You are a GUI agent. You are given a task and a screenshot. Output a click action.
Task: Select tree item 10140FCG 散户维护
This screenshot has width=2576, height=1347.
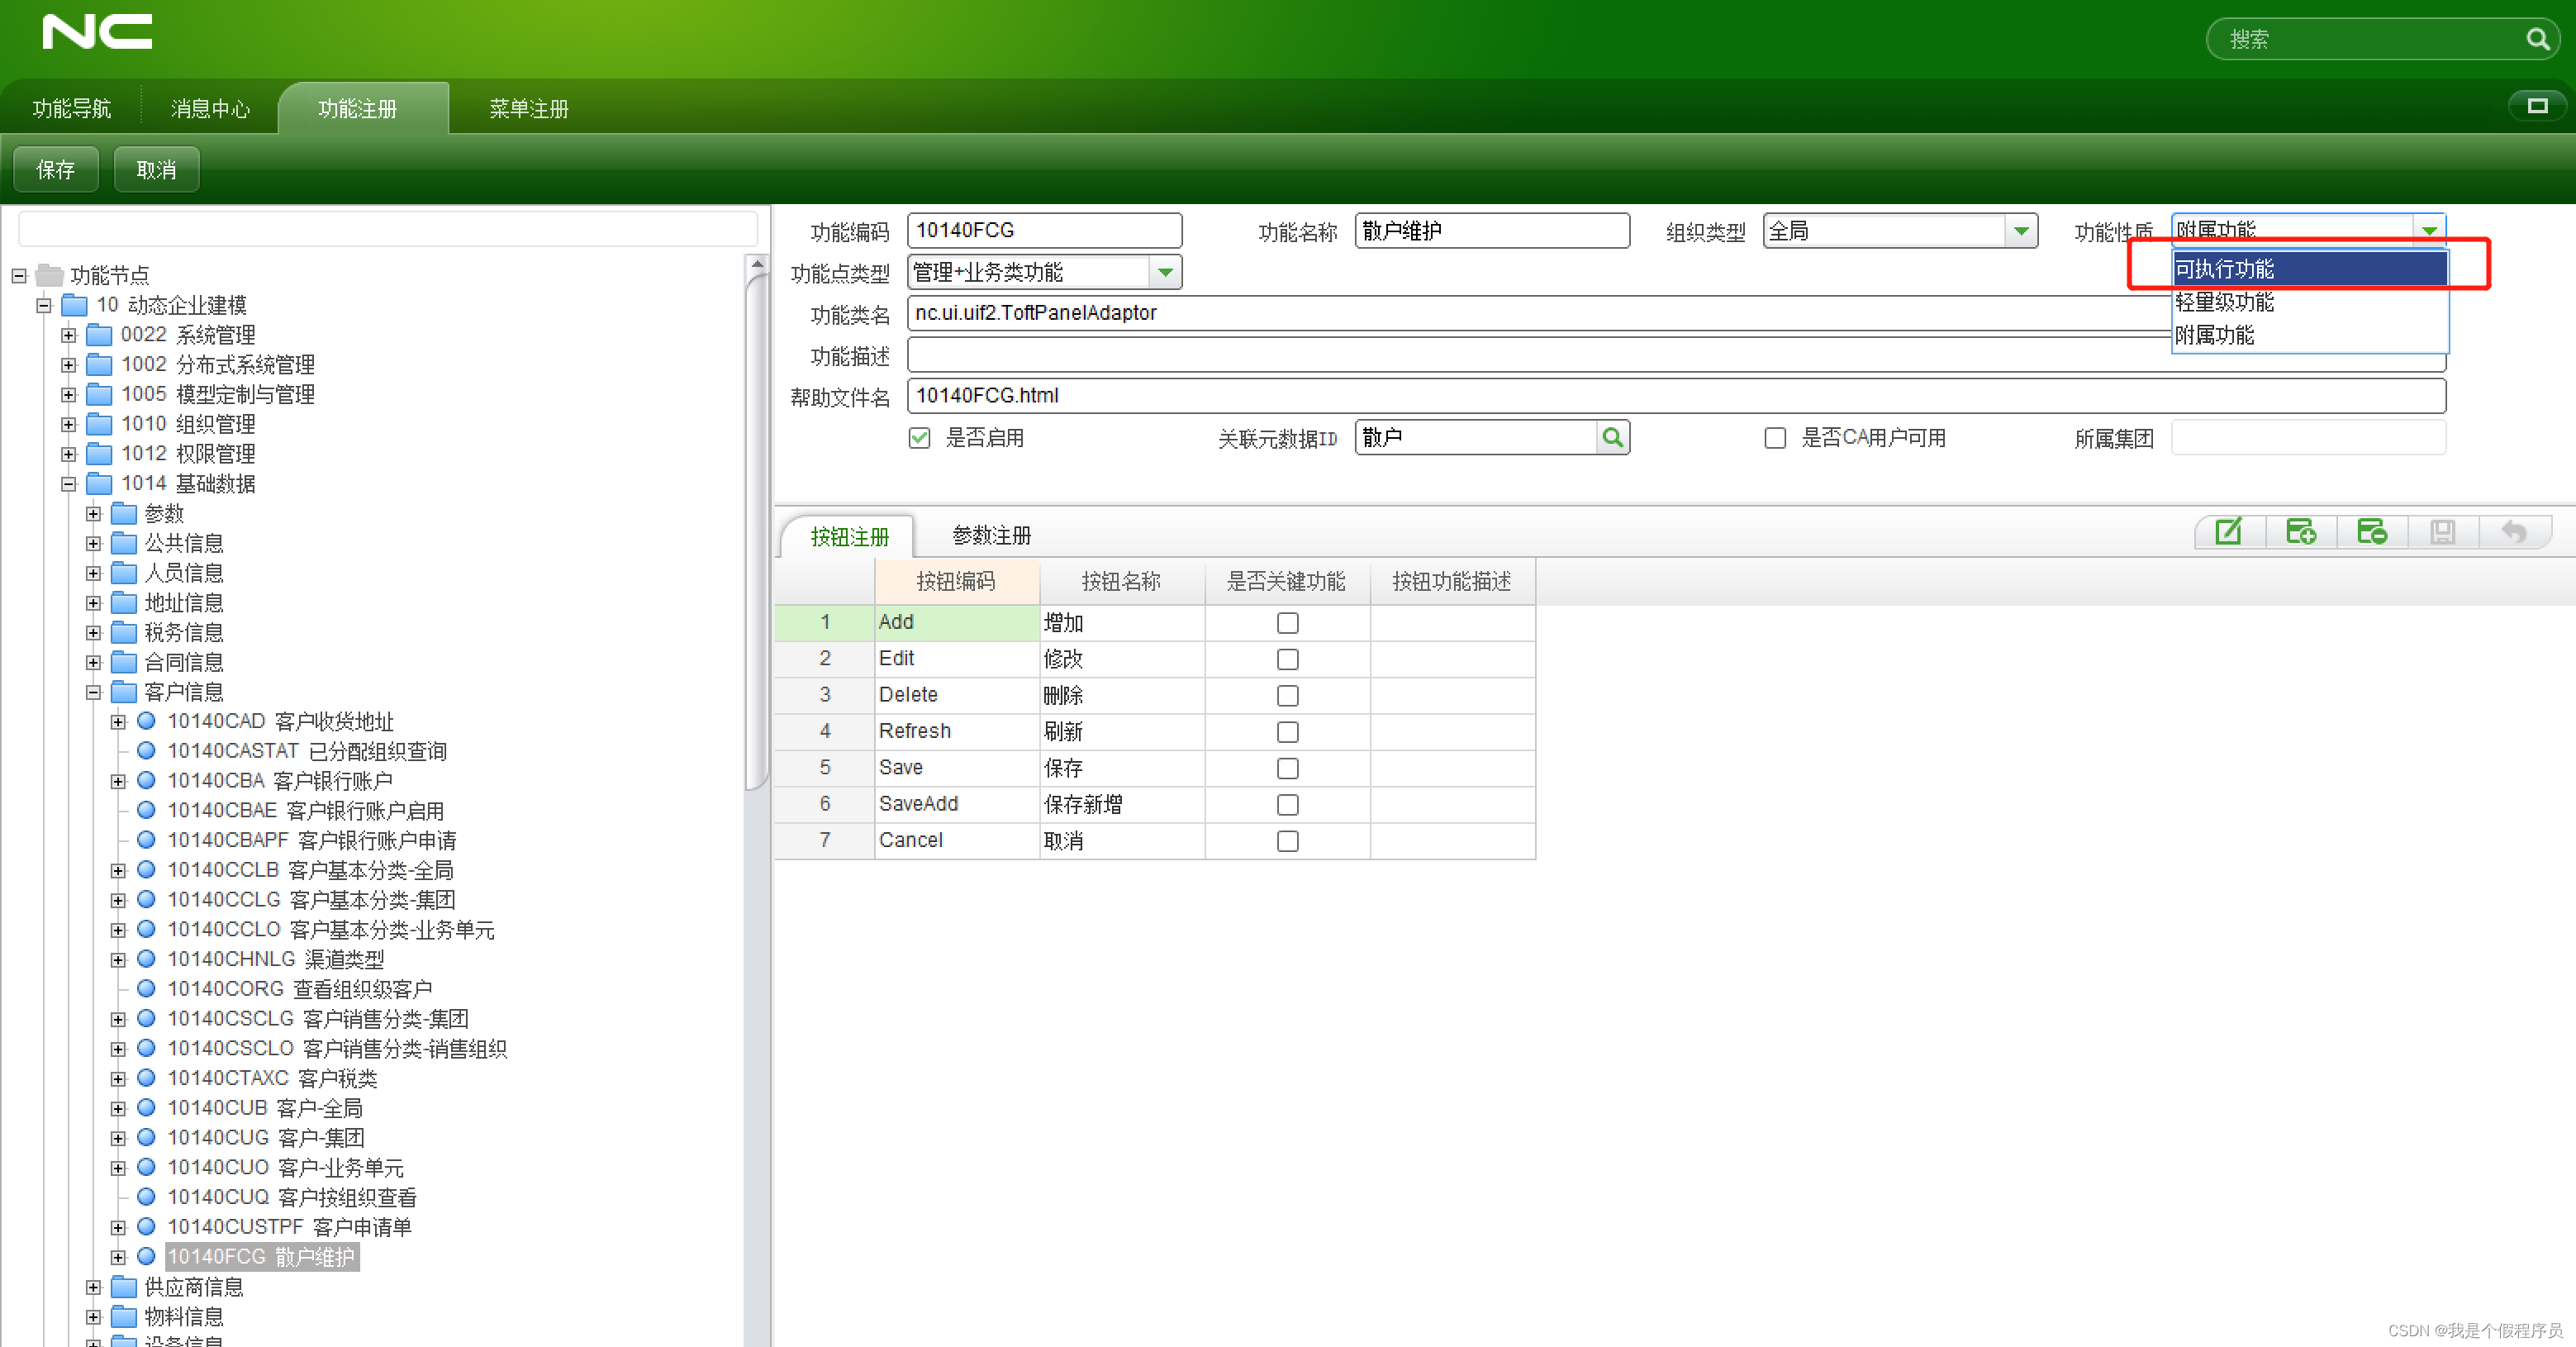click(261, 1256)
